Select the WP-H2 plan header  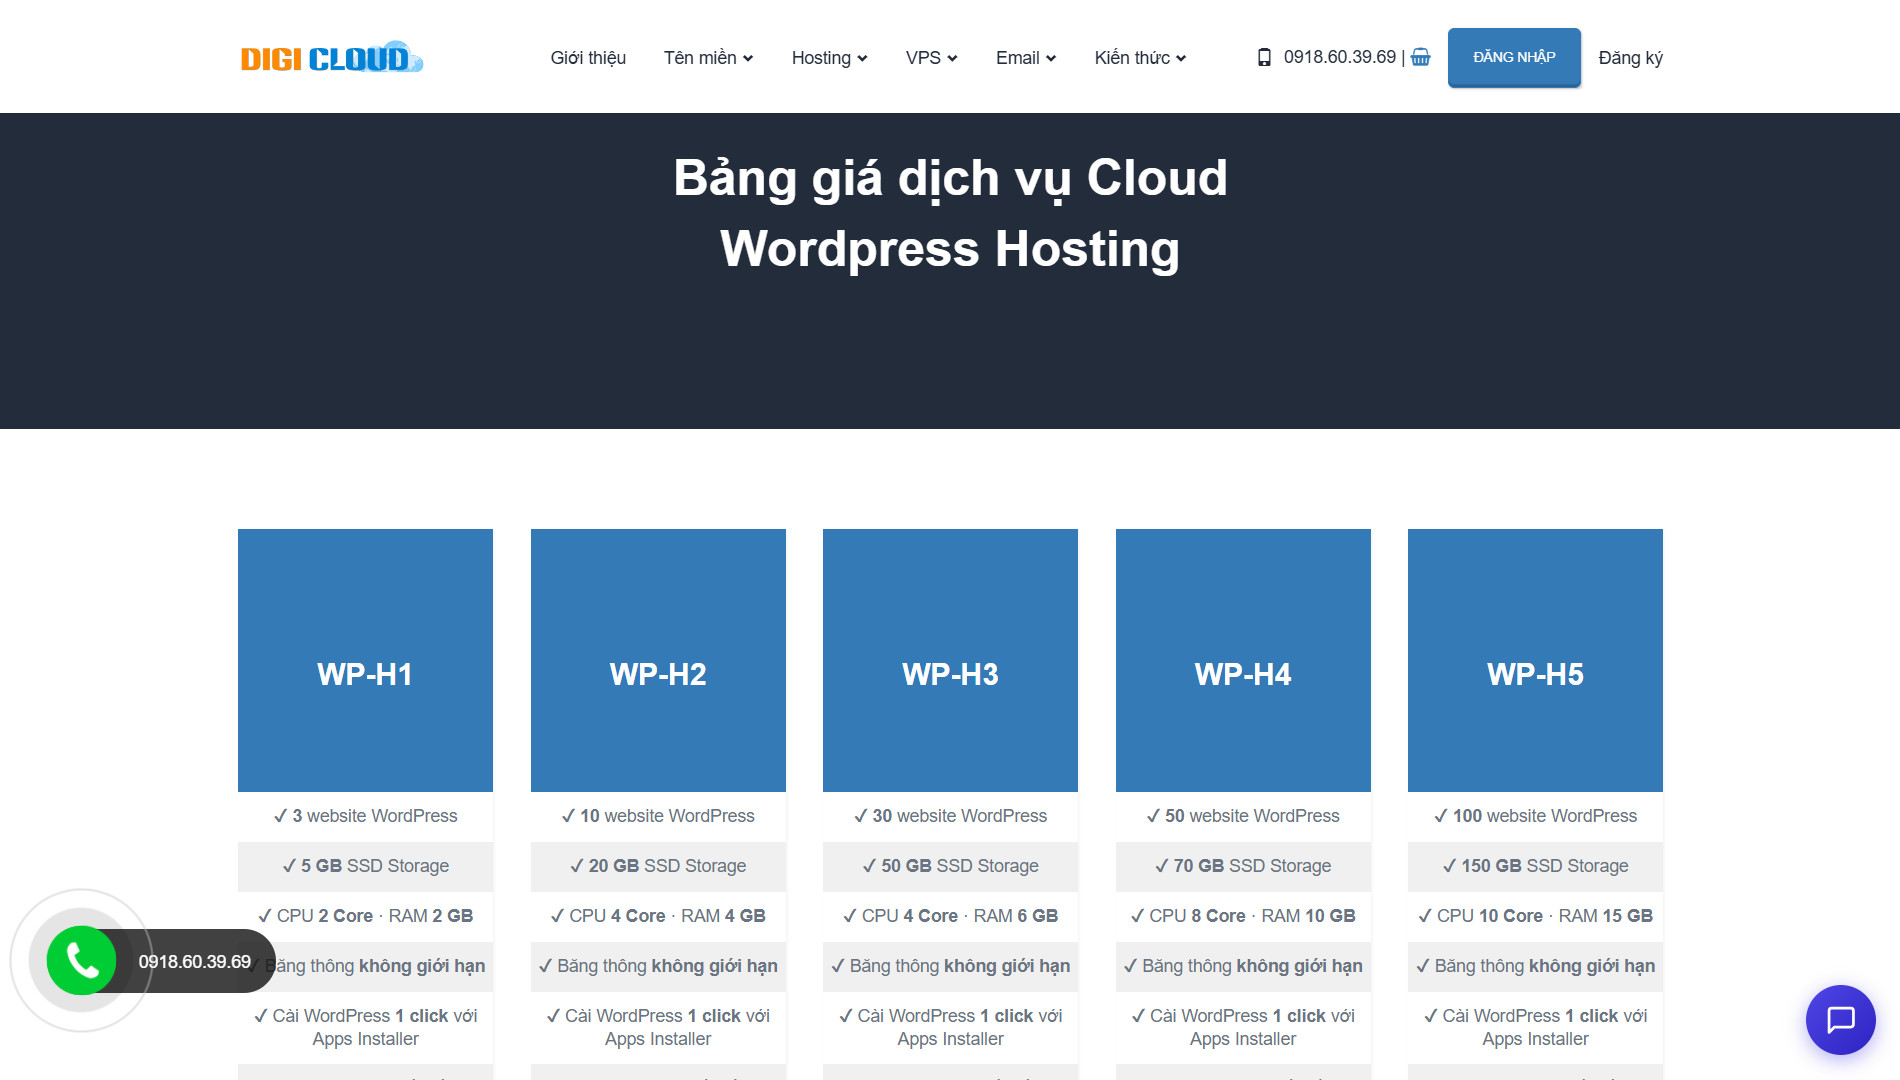[x=658, y=660]
